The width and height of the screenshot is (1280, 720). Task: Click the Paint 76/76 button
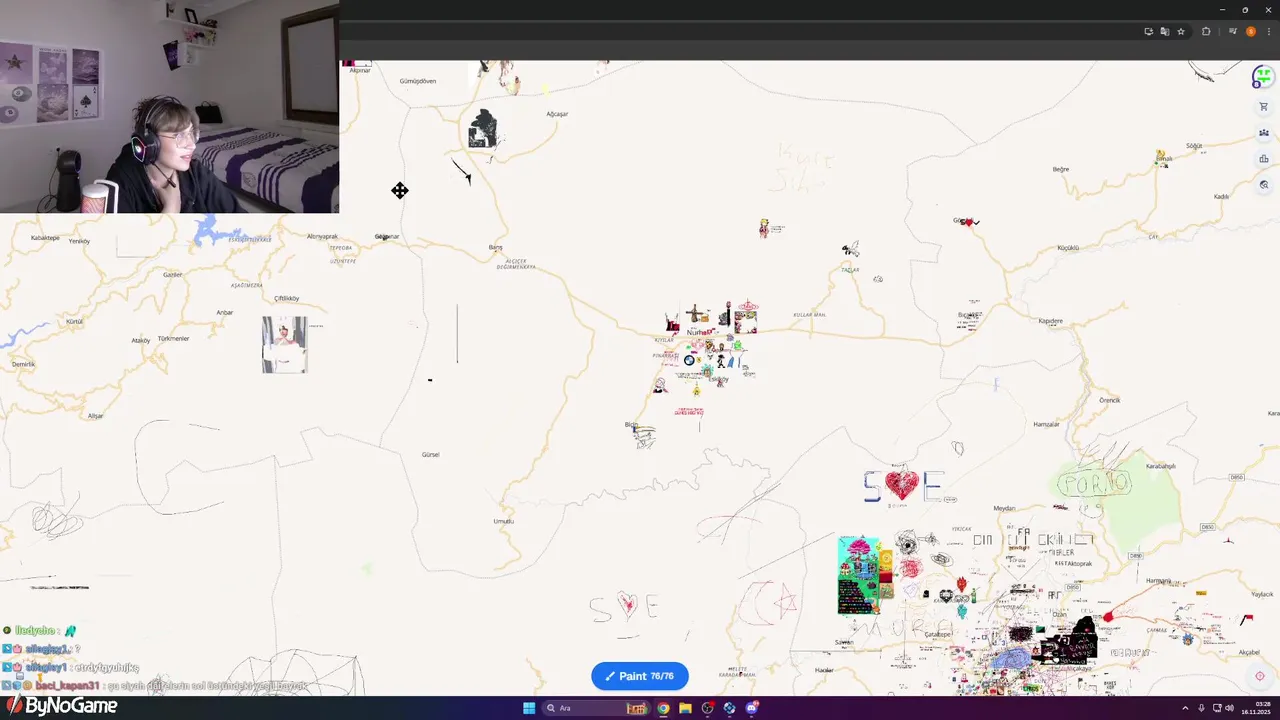(x=640, y=676)
